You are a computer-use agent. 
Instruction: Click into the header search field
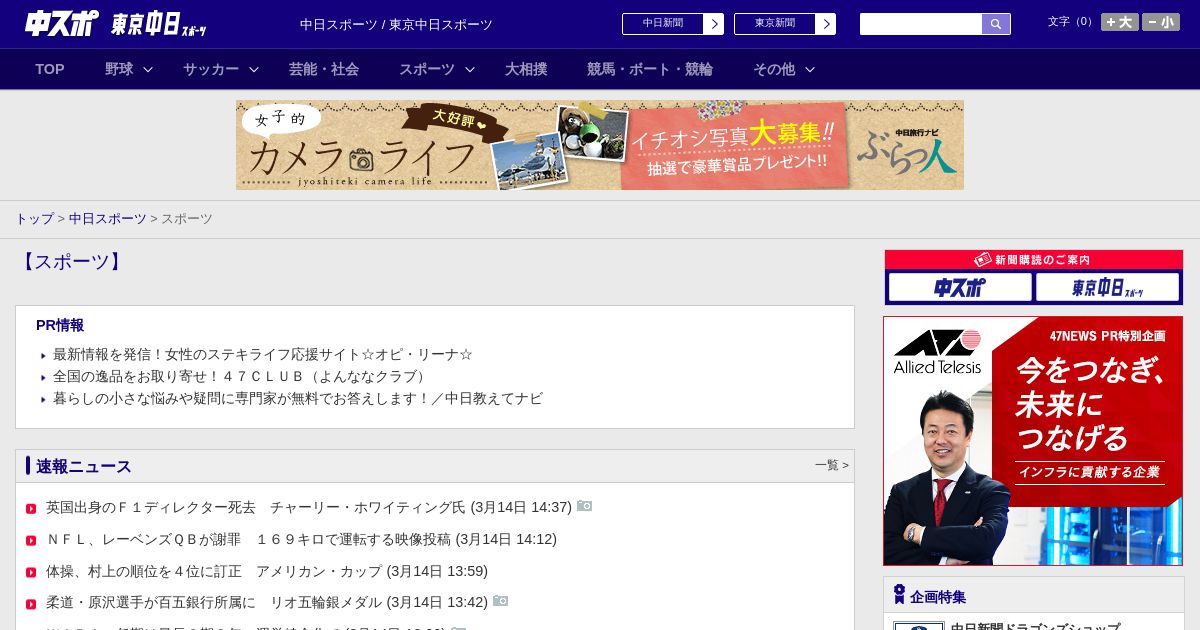coord(921,24)
